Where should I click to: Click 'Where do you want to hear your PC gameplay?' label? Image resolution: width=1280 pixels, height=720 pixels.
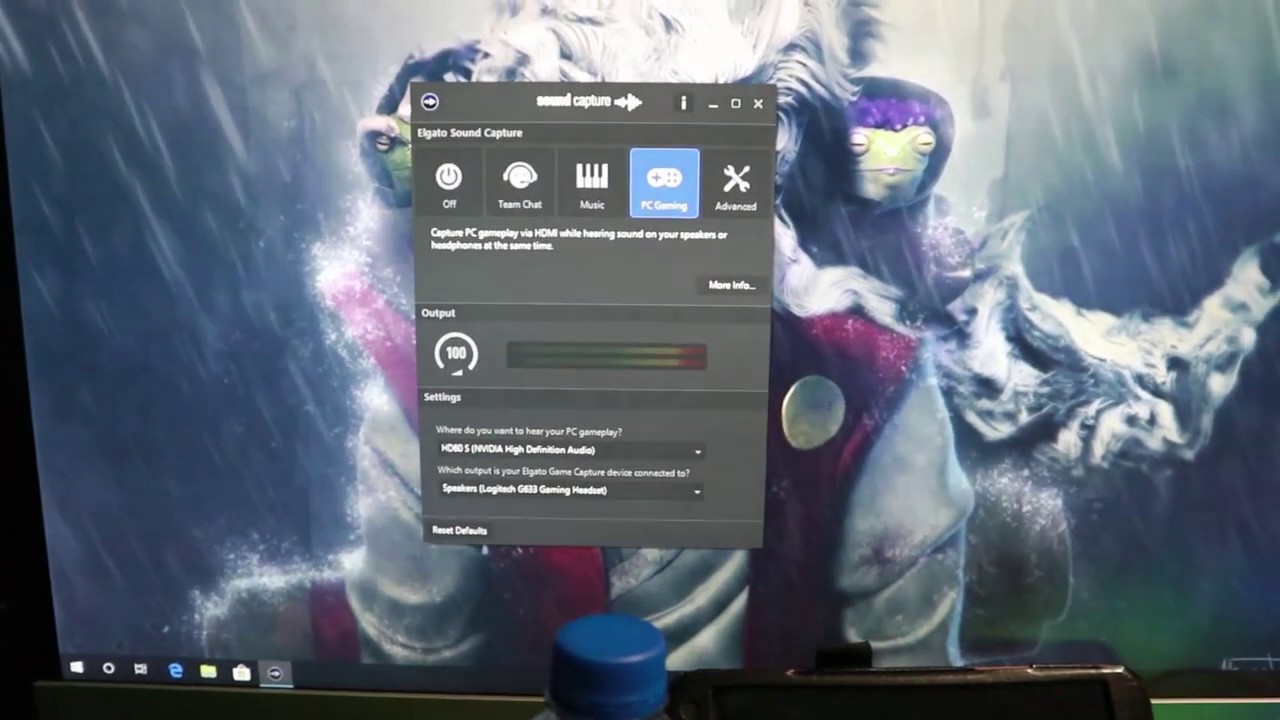(529, 431)
